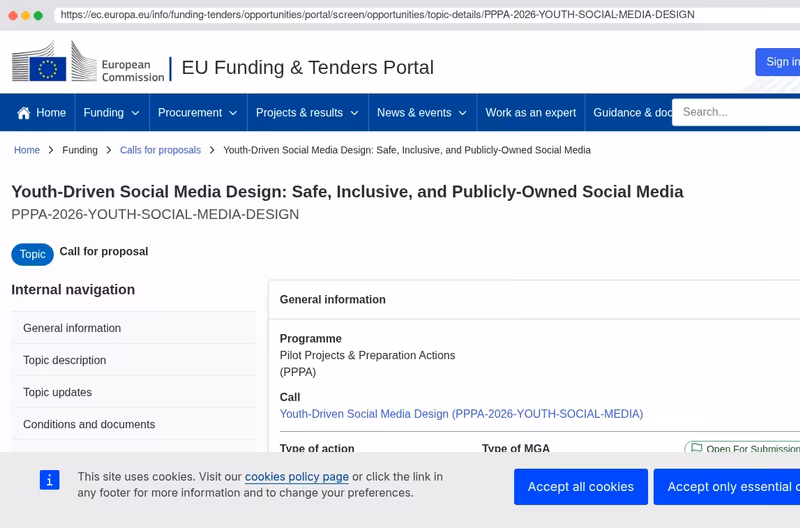Jump to Topic description in internal navigation
The image size is (800, 528).
tap(134, 360)
